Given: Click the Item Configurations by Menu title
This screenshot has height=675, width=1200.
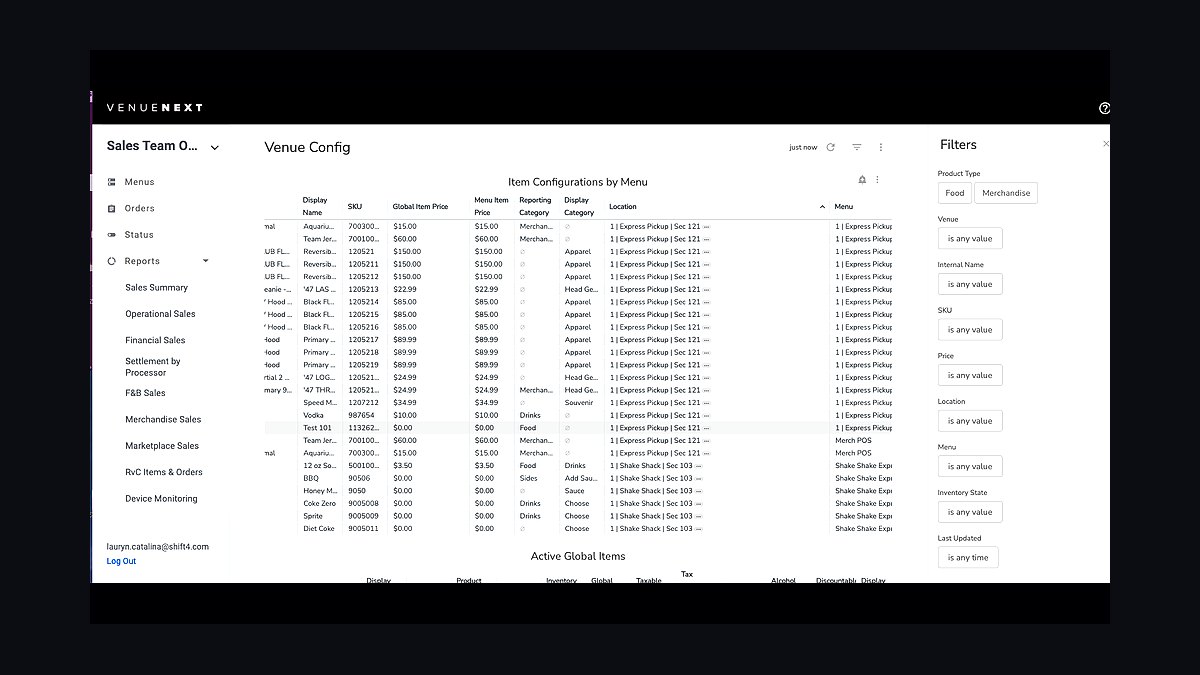Looking at the screenshot, I should click(x=578, y=182).
